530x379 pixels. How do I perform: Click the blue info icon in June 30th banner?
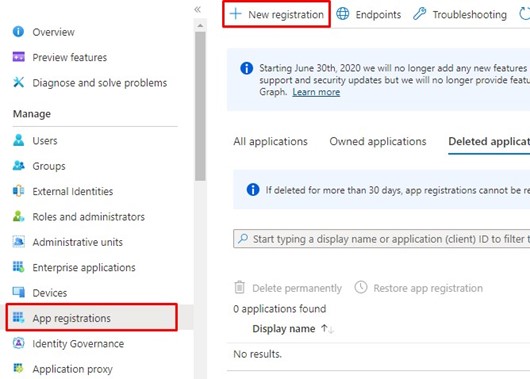coord(246,68)
